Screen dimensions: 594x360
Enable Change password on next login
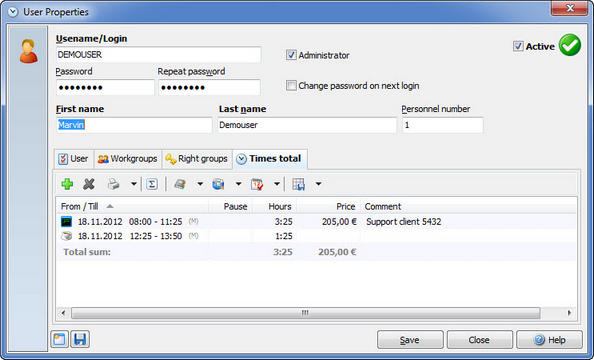click(291, 86)
